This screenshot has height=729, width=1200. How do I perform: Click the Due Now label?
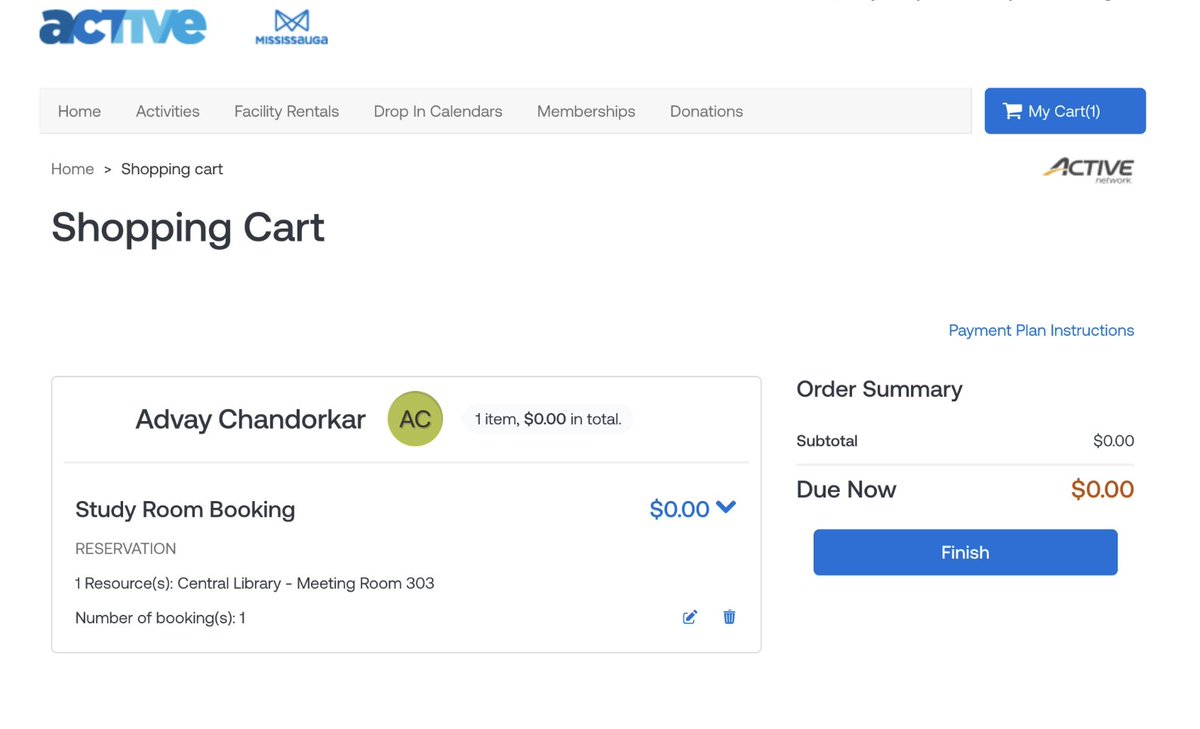point(846,489)
